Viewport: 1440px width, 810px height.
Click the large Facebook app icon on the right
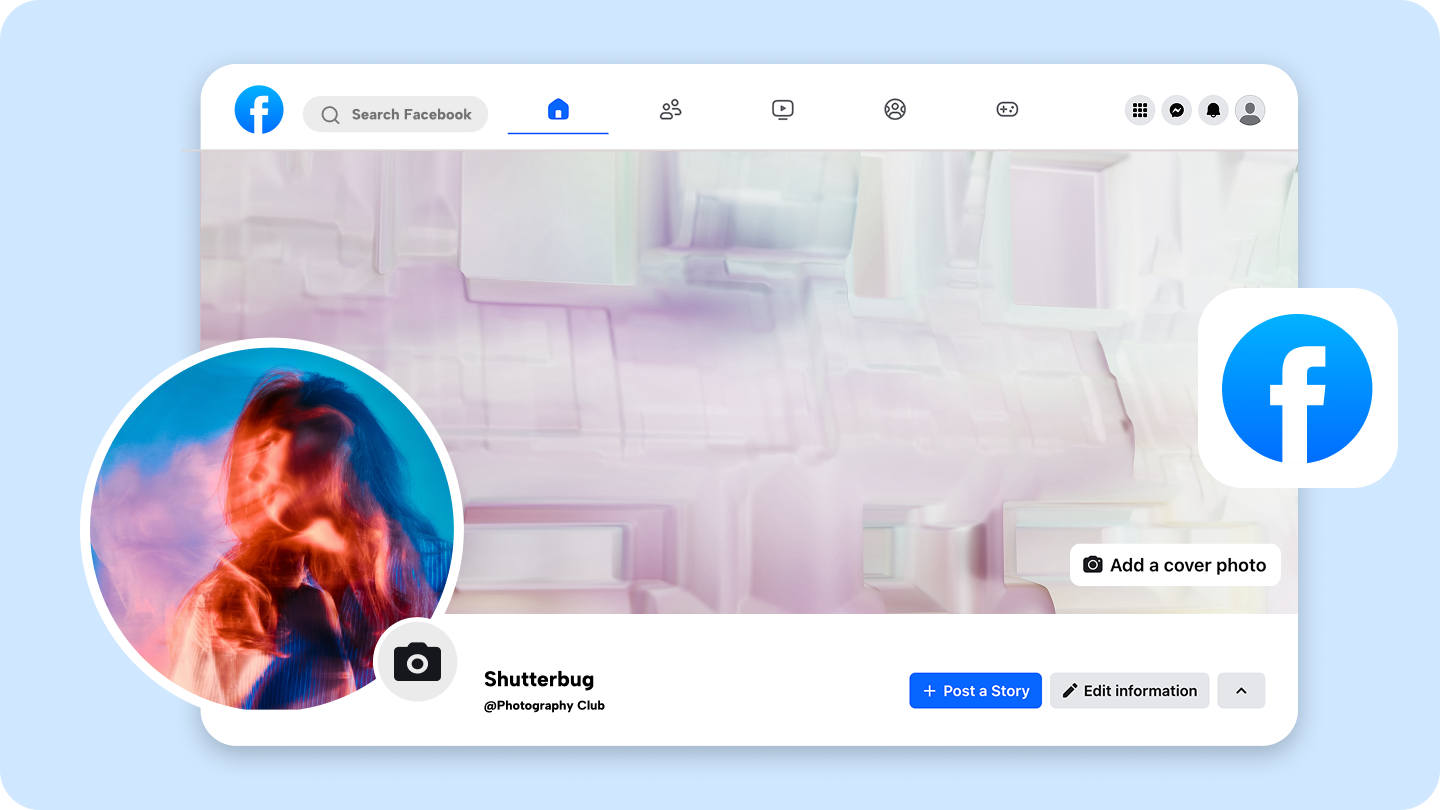(1297, 389)
